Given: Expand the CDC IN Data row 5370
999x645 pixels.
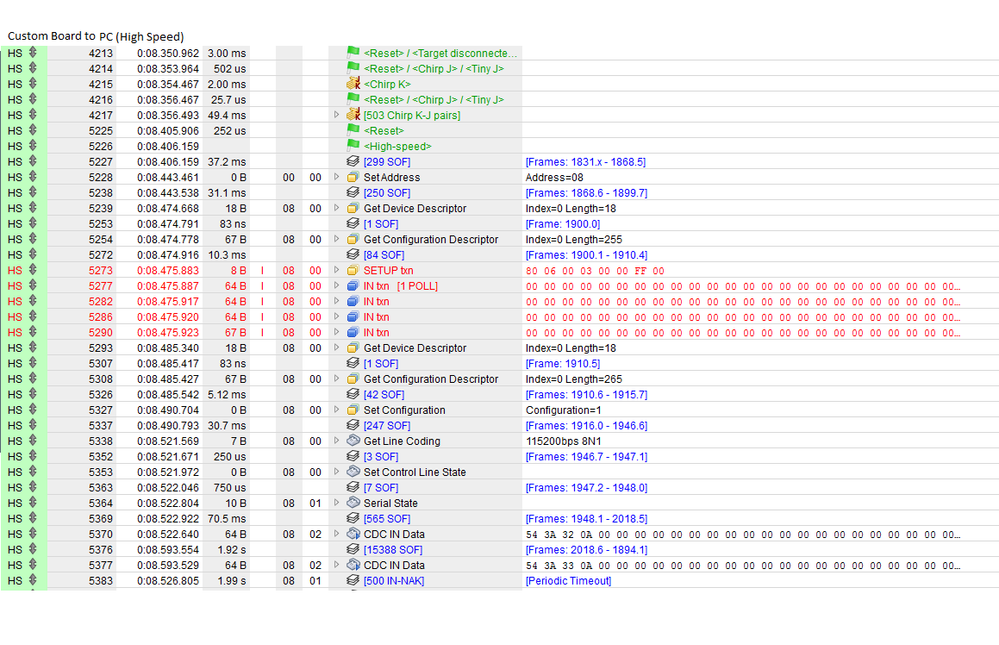Looking at the screenshot, I should tap(336, 533).
